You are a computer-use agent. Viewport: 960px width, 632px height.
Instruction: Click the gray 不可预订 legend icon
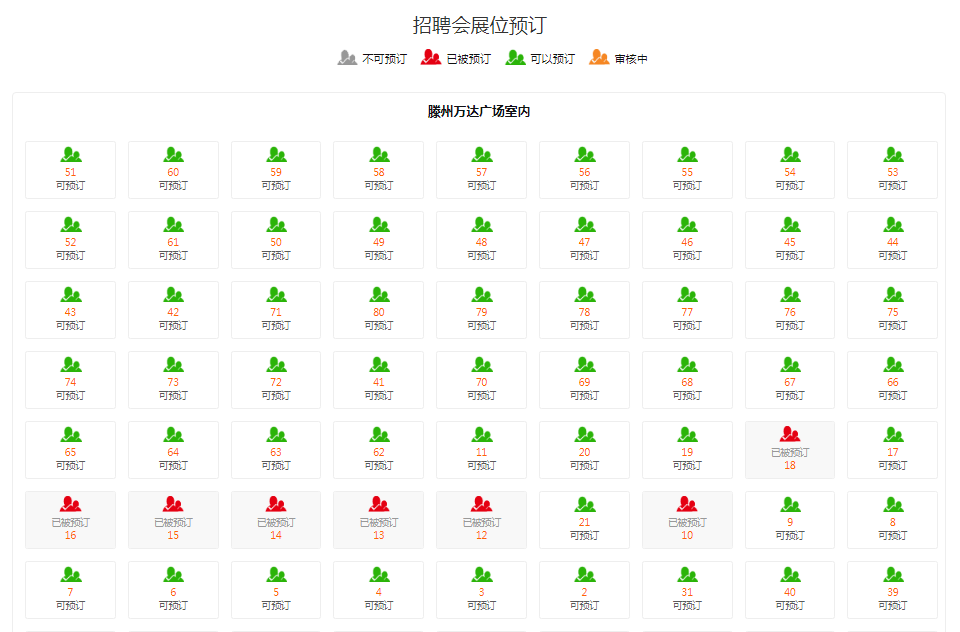pos(347,58)
